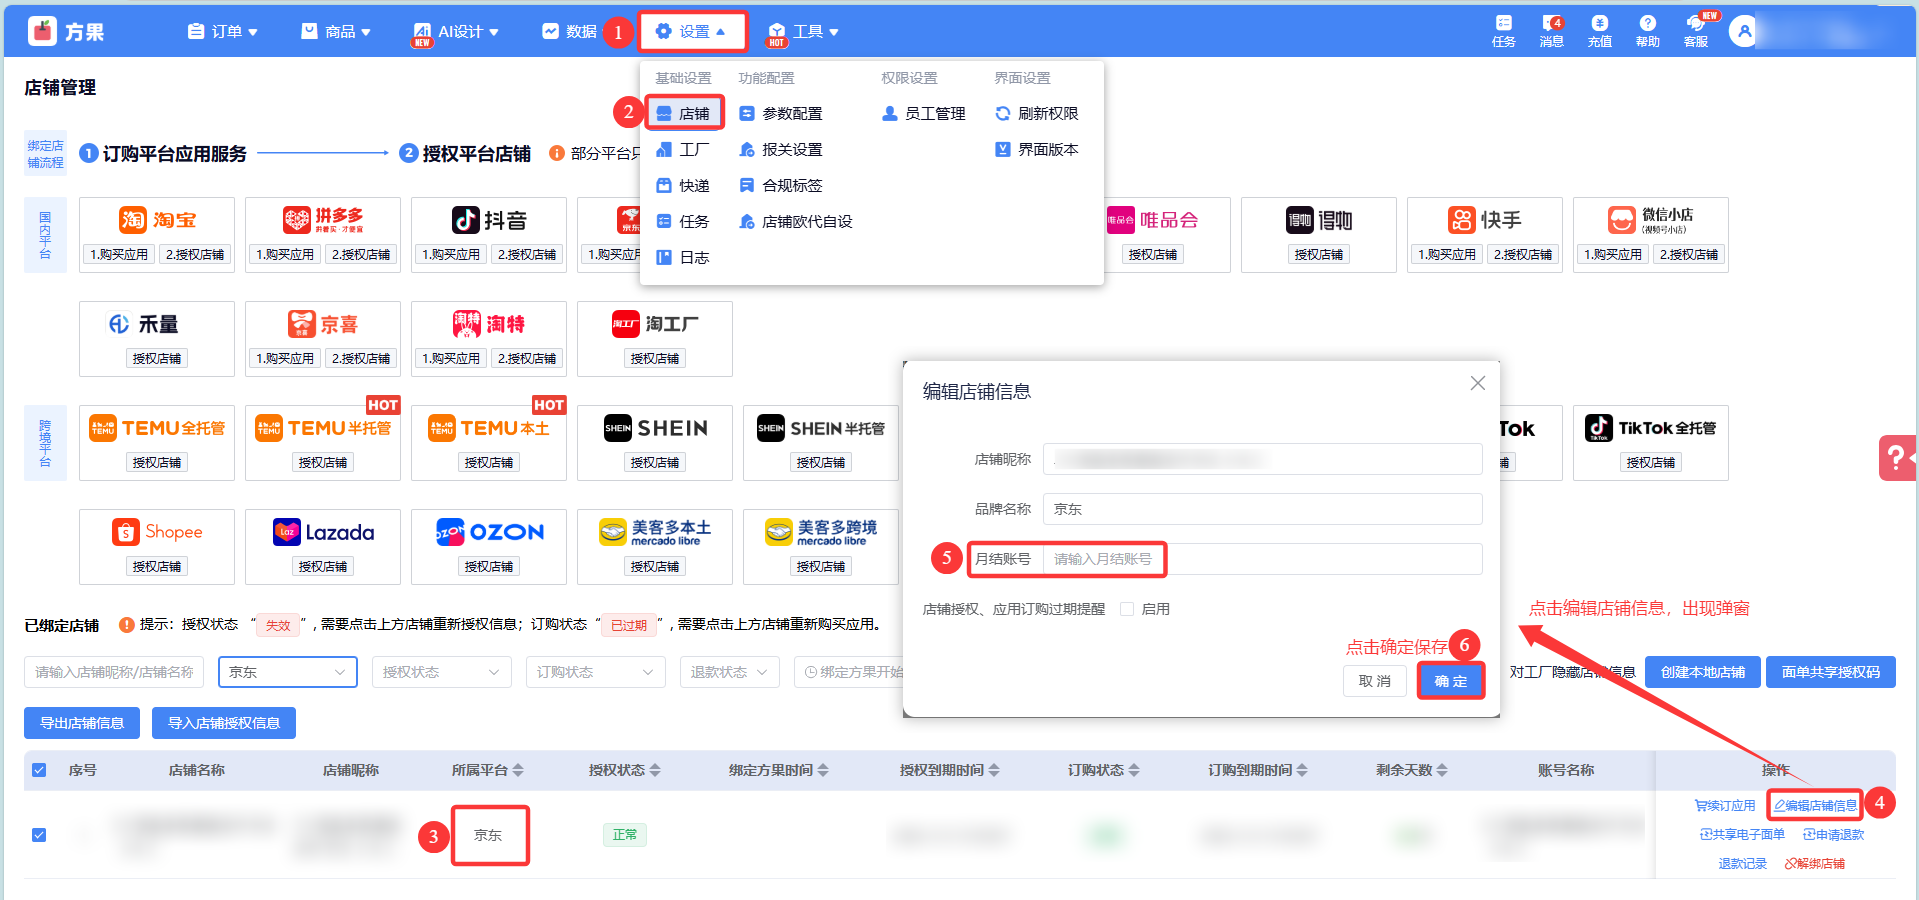Open the 帮助 help icon
Screen dimensions: 1919x900
coord(1647,31)
